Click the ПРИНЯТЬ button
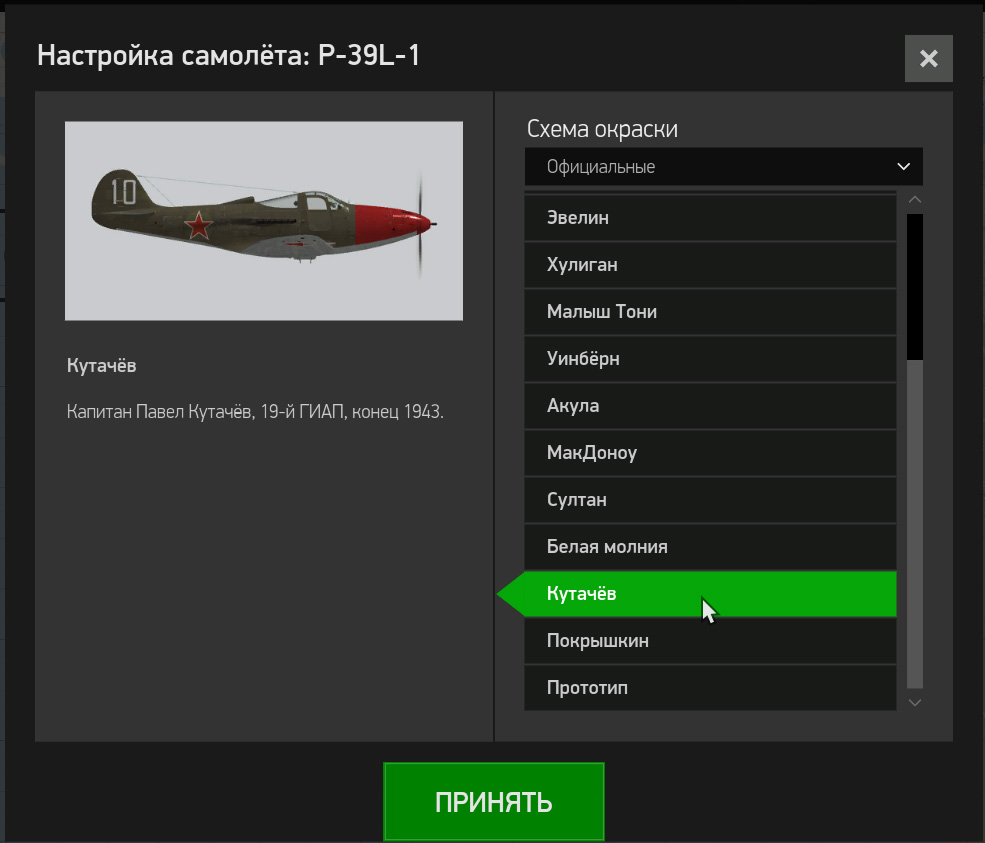The width and height of the screenshot is (985, 843). [494, 802]
